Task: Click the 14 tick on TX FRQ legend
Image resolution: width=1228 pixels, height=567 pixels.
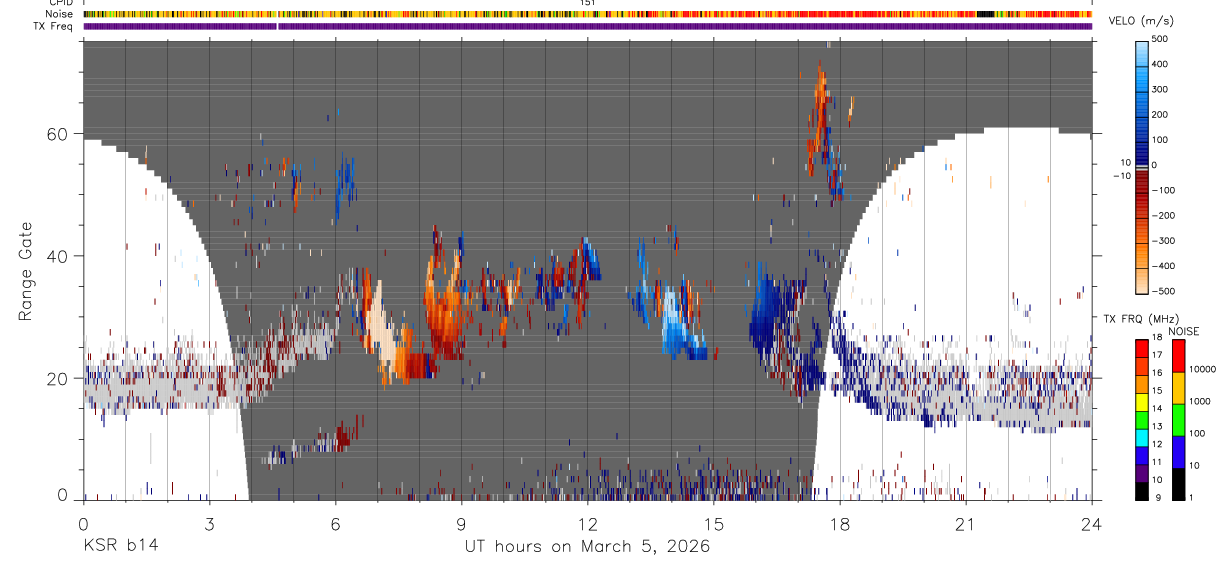Action: click(1158, 409)
